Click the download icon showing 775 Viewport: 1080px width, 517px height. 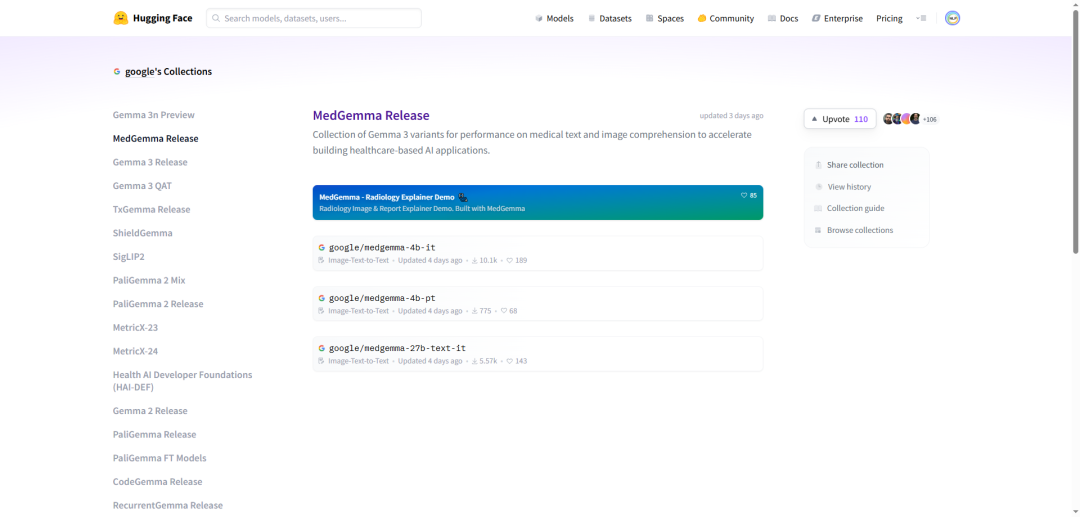[x=475, y=311]
